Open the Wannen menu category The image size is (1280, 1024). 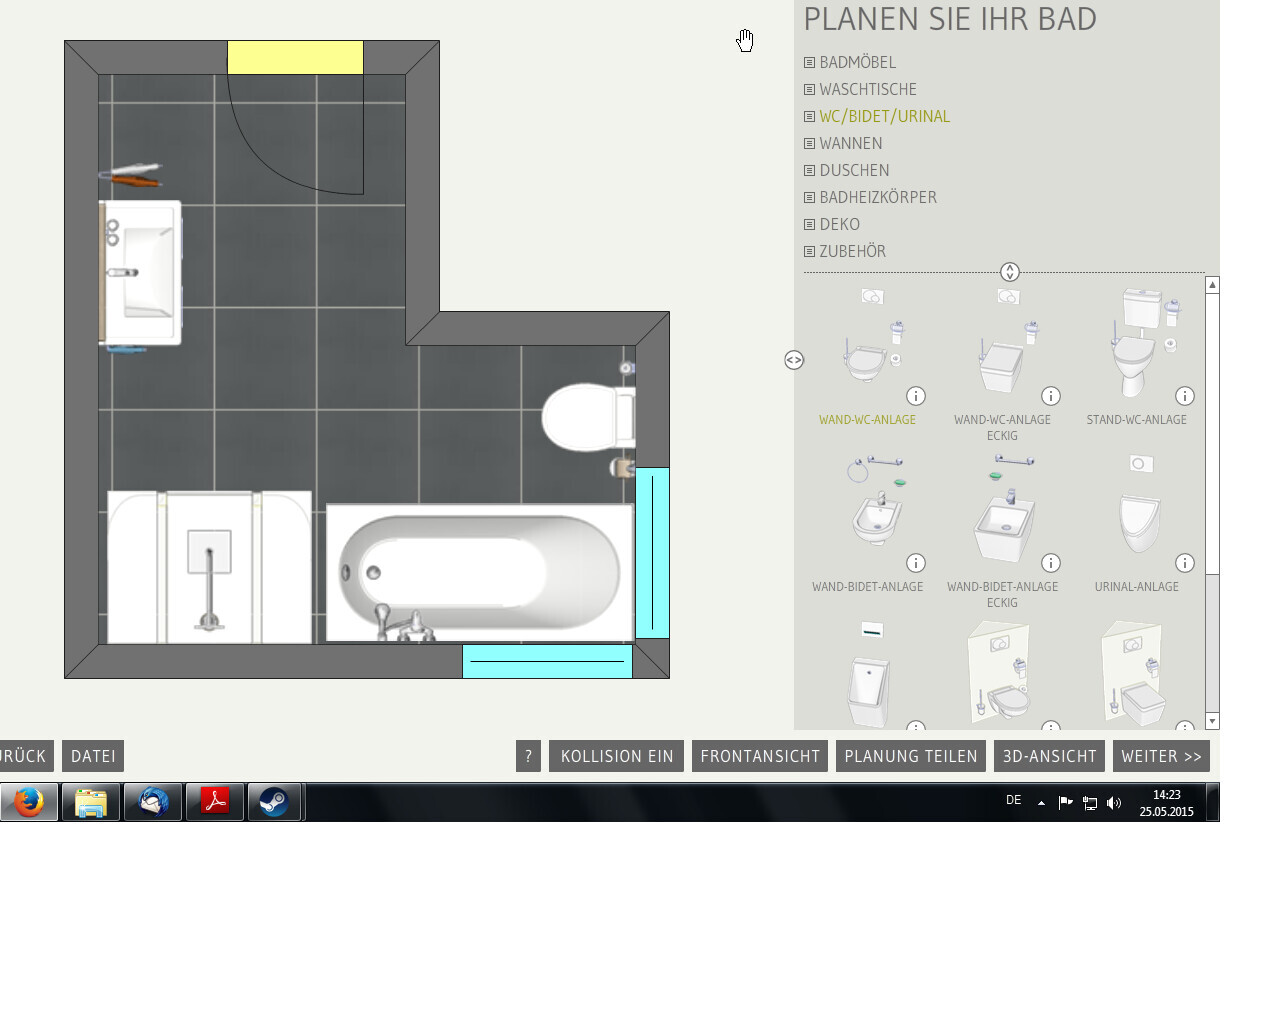pyautogui.click(x=850, y=143)
